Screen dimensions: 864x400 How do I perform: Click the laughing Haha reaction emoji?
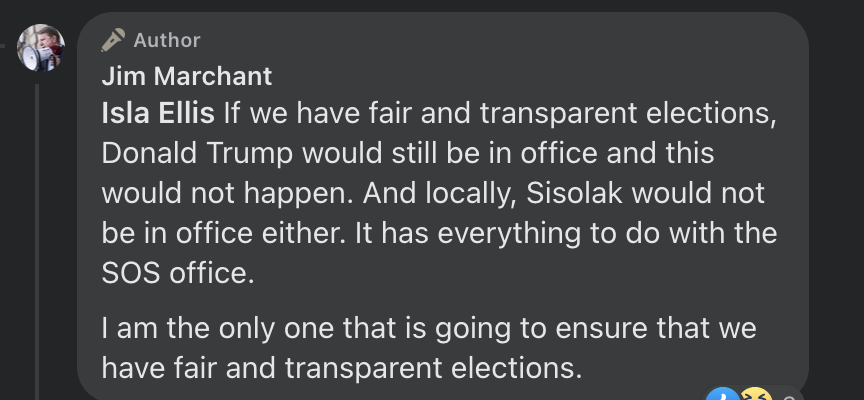click(x=754, y=393)
